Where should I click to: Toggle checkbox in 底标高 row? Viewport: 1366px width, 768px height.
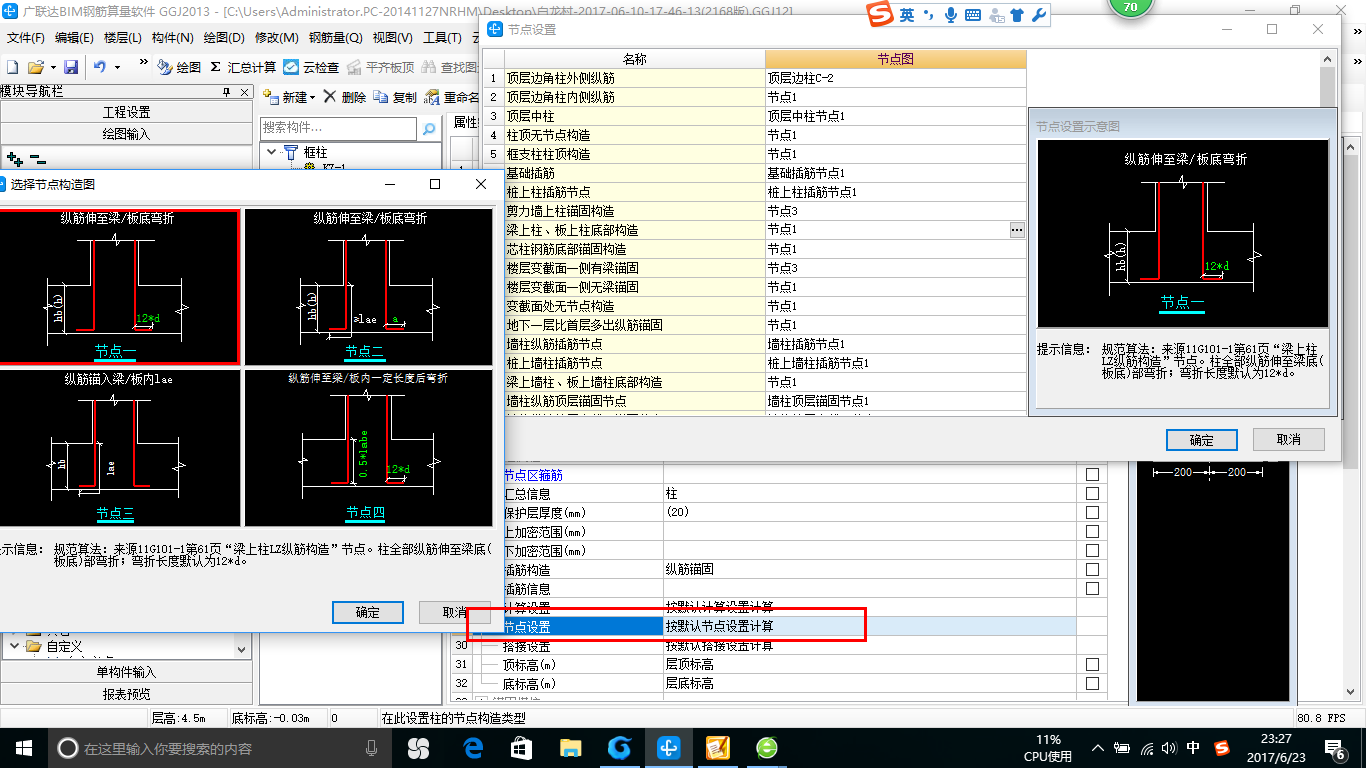1092,683
